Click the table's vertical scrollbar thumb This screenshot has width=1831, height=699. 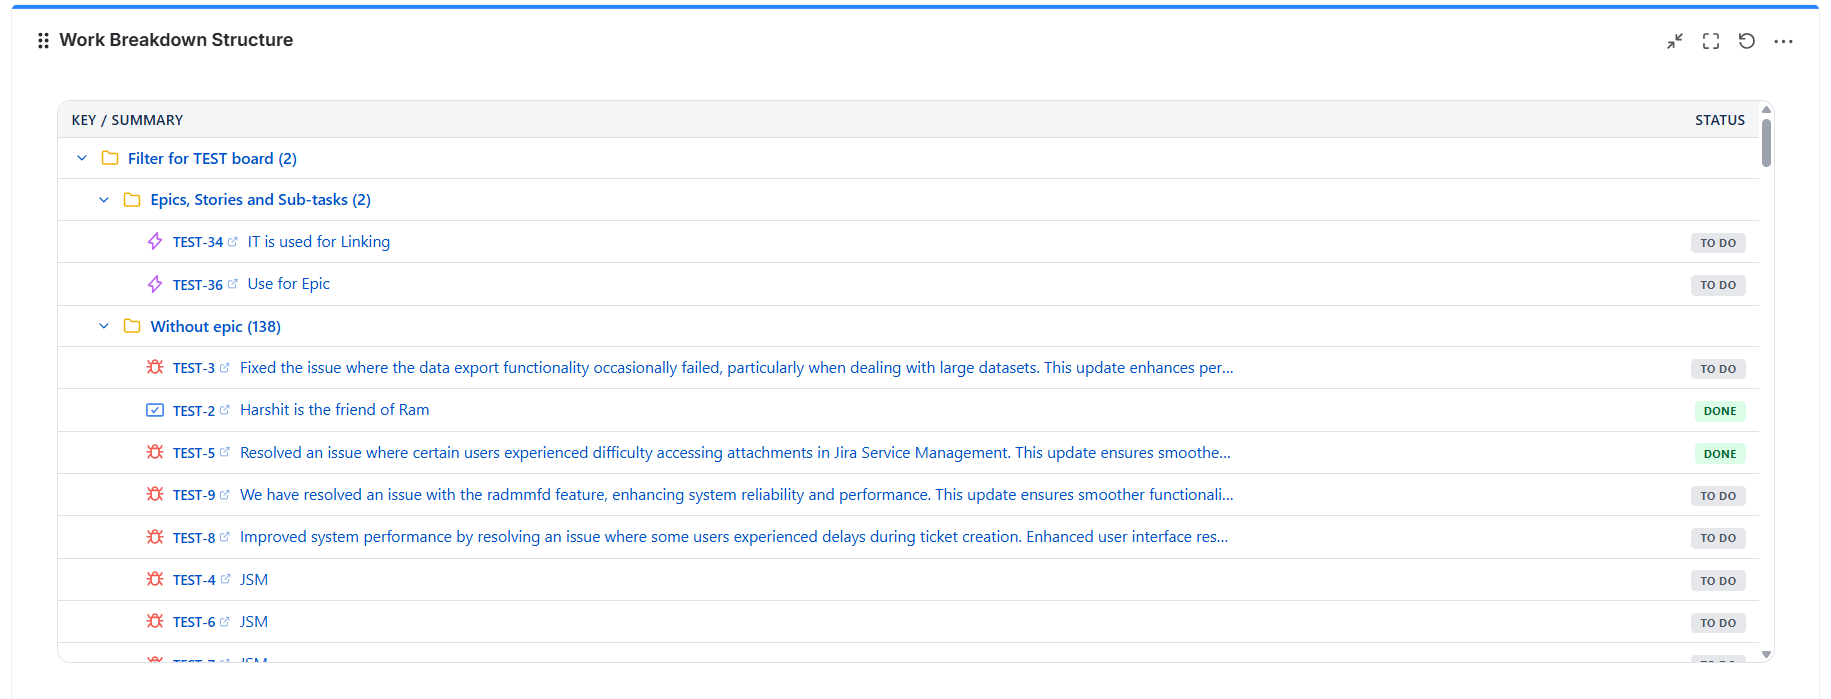click(1766, 143)
